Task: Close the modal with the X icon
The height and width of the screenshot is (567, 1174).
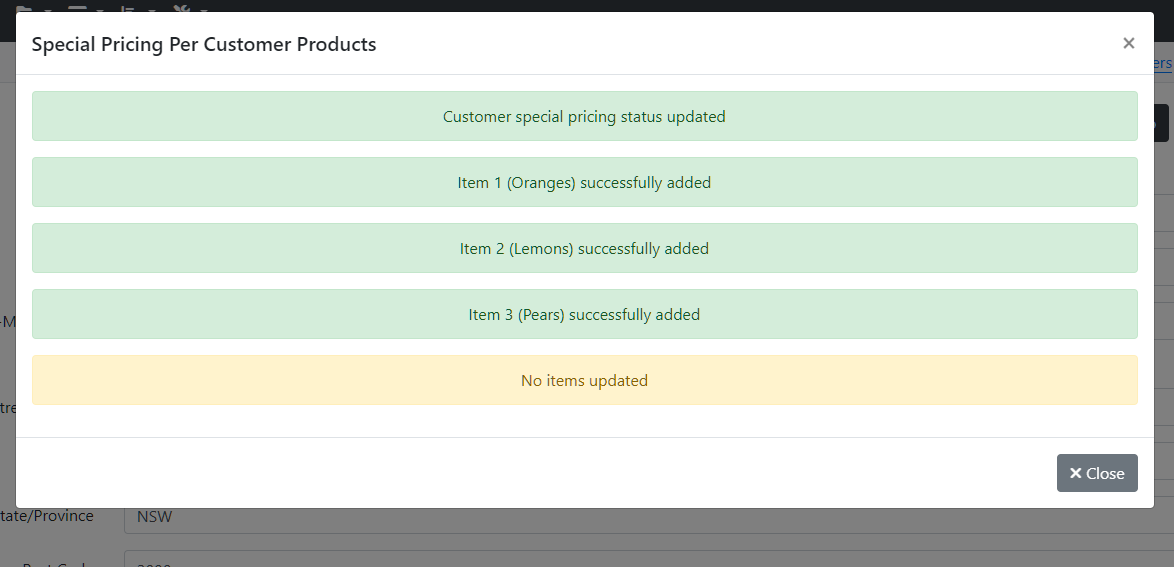Action: point(1128,43)
